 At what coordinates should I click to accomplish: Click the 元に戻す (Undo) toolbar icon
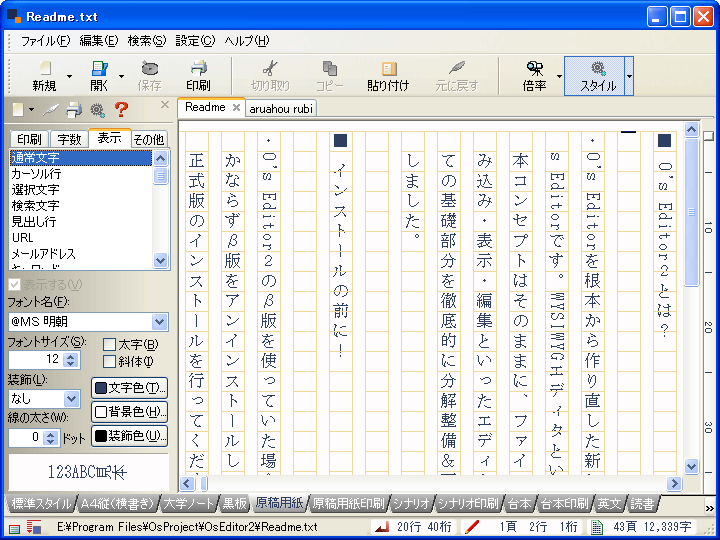tap(457, 69)
